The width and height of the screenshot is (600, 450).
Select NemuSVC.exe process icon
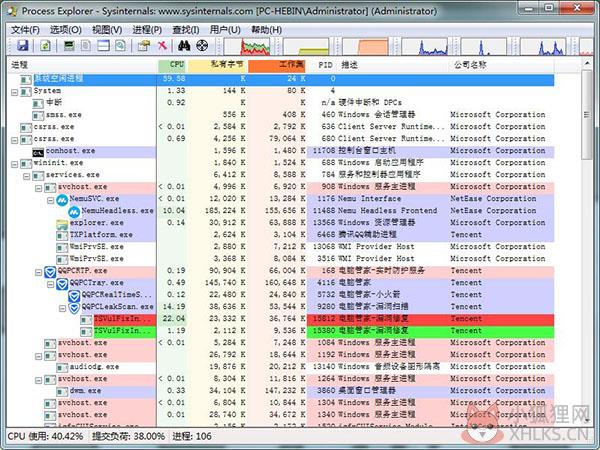[62, 199]
